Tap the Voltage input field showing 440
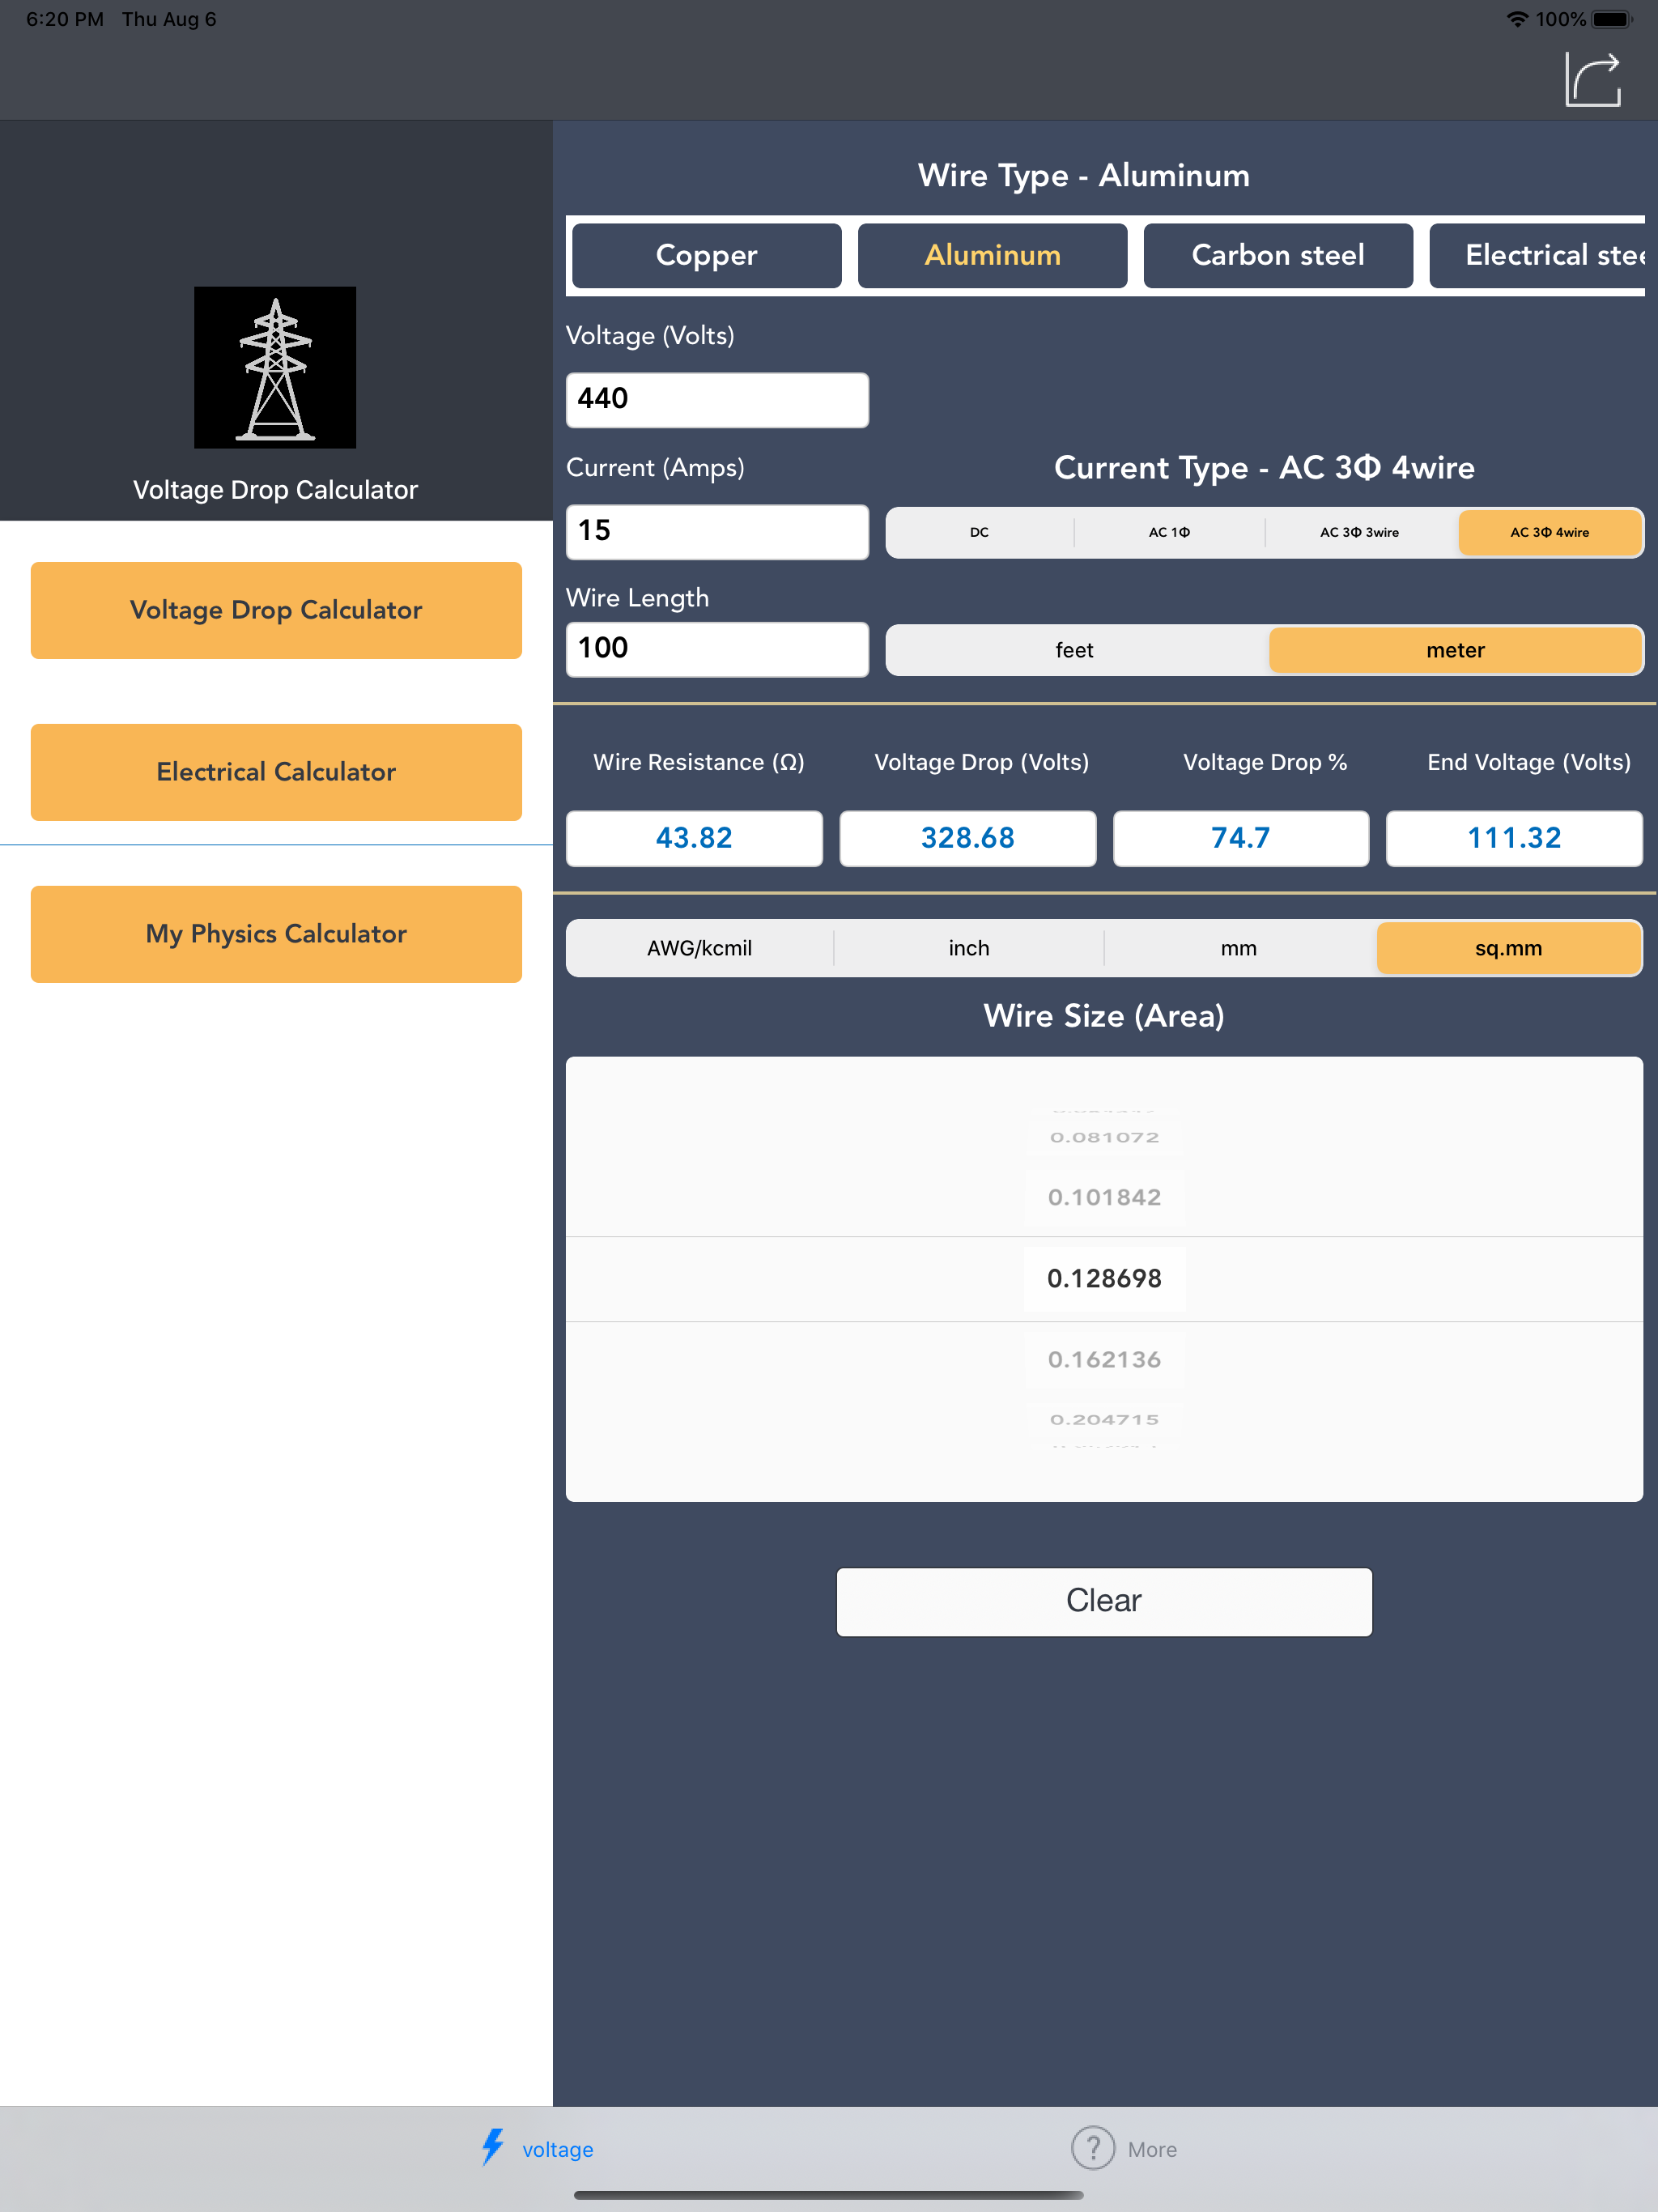Viewport: 1658px width, 2212px height. click(x=716, y=399)
